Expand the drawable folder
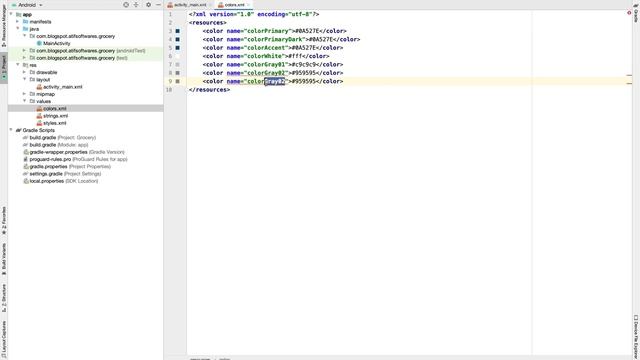Viewport: 640px width, 360px height. [24, 72]
